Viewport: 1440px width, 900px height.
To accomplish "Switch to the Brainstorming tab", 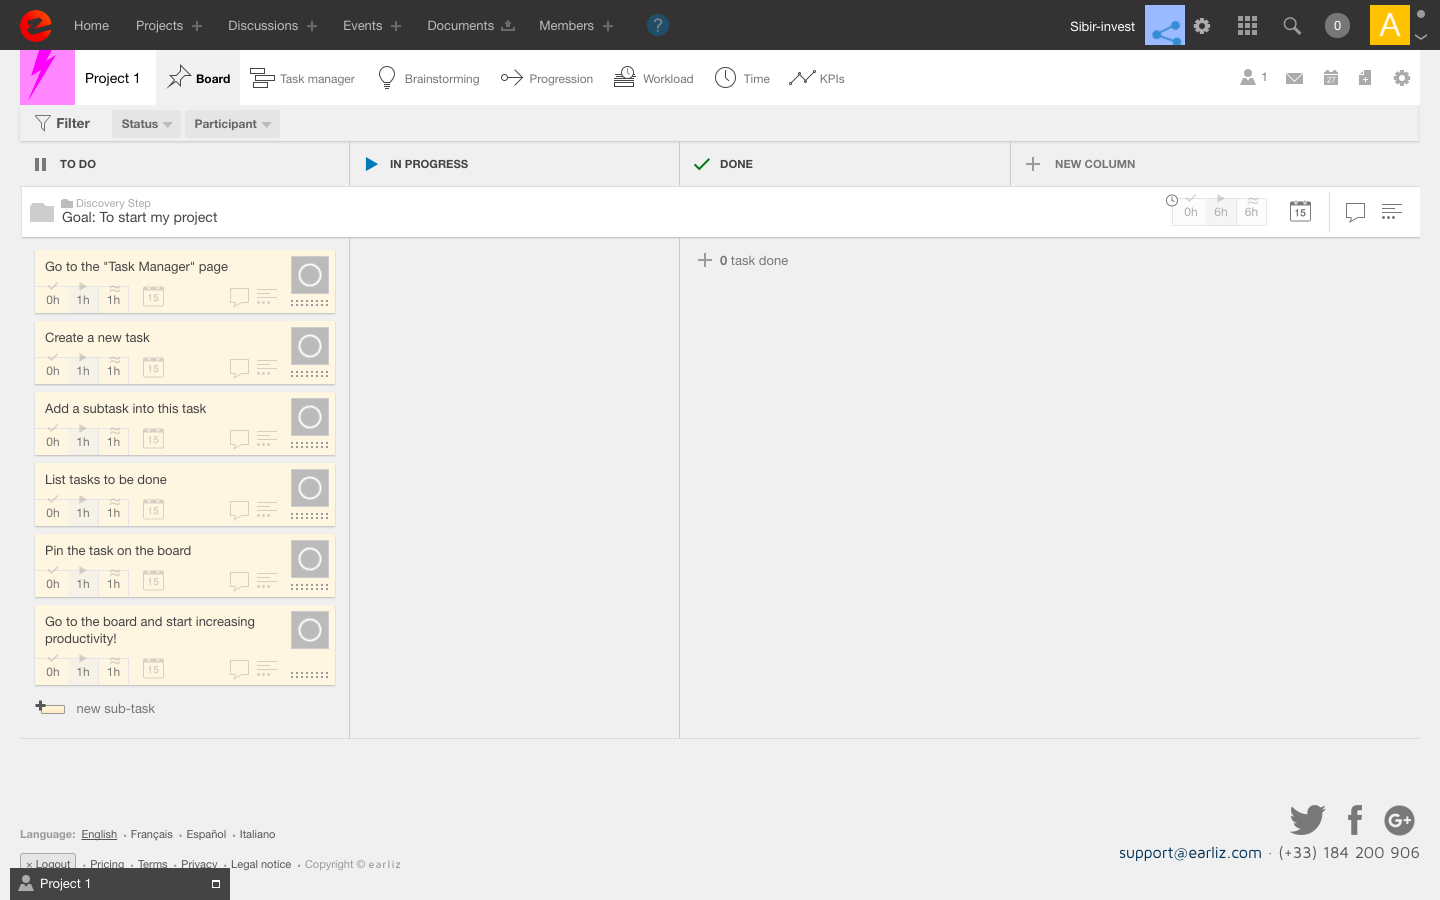I will [428, 78].
